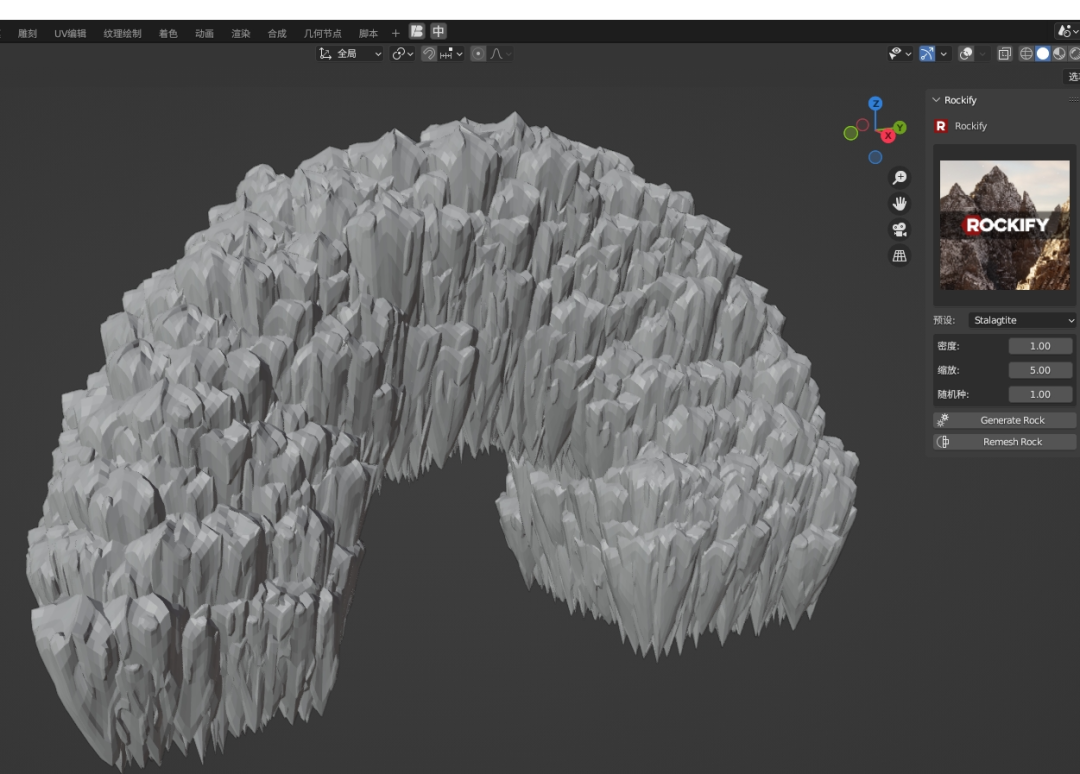Open the 合成 workspace tab
This screenshot has height=774, width=1080.
click(277, 33)
